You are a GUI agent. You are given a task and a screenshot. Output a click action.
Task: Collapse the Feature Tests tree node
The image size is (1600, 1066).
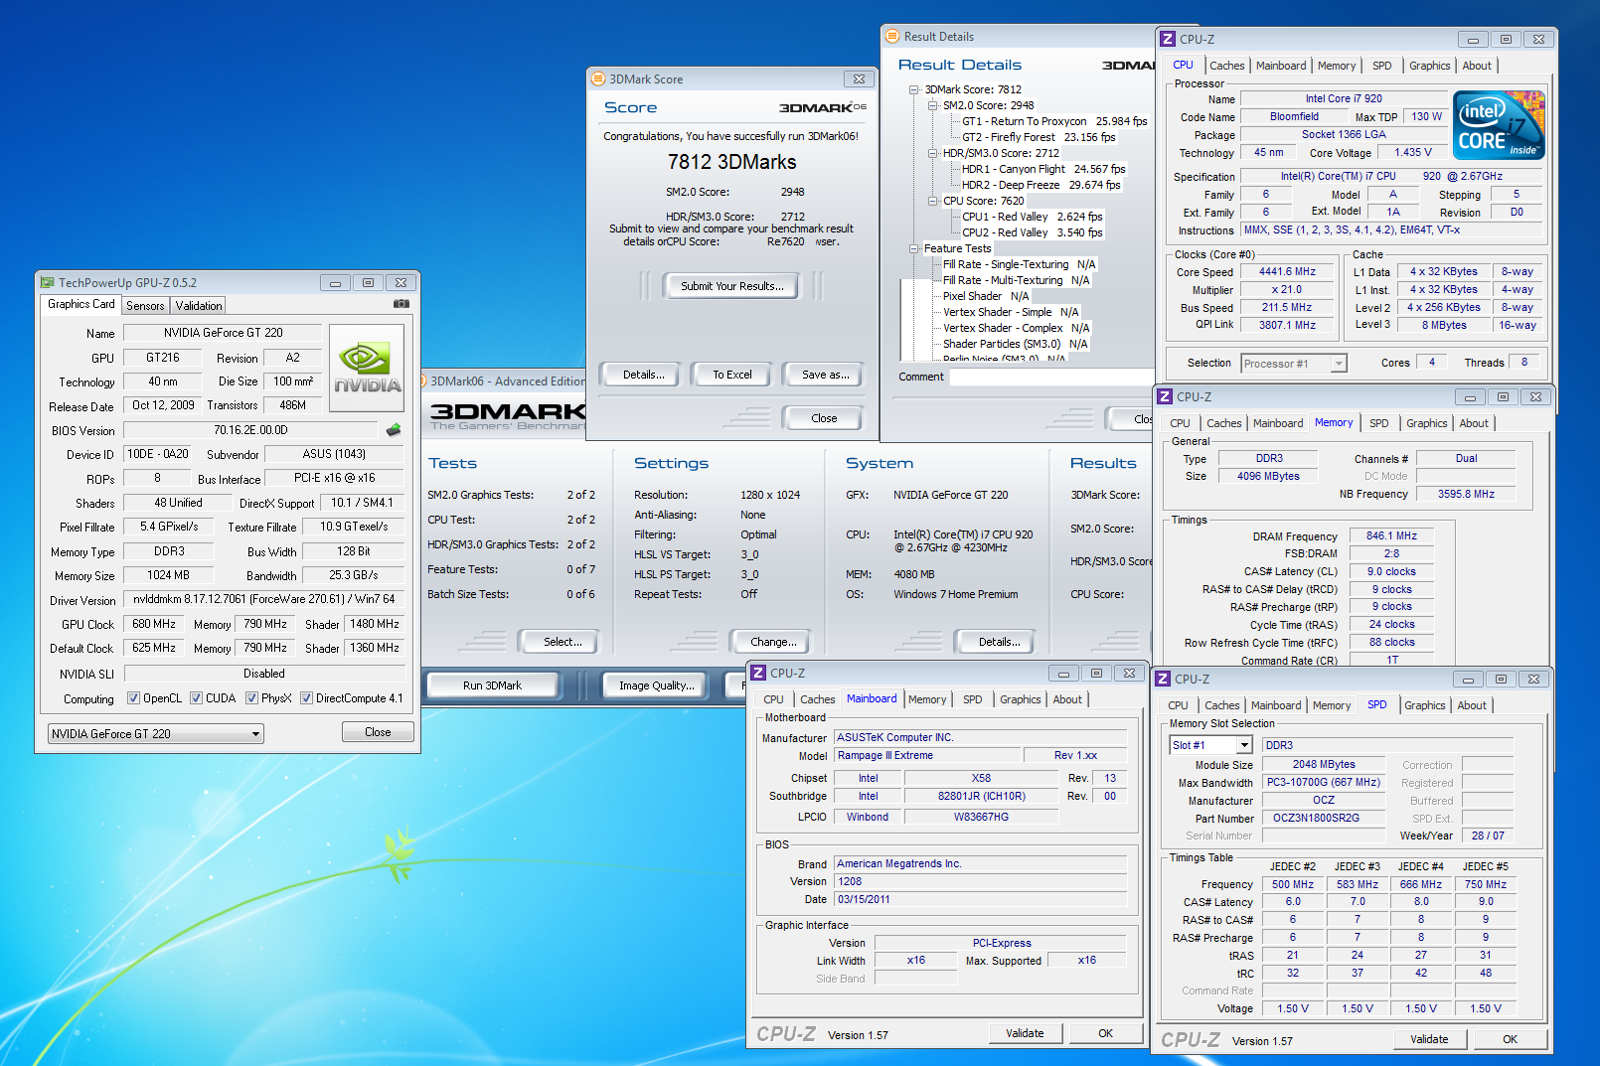pos(913,249)
